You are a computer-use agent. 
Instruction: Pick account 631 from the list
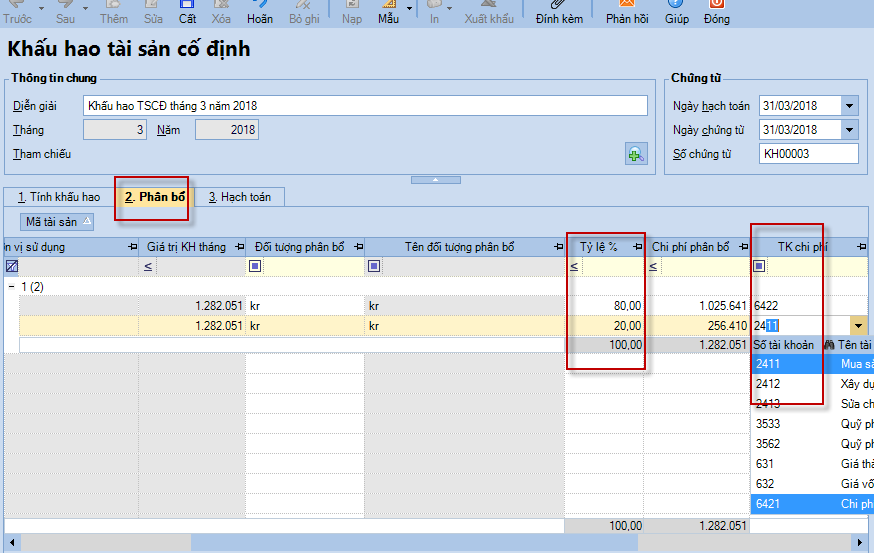coord(812,464)
